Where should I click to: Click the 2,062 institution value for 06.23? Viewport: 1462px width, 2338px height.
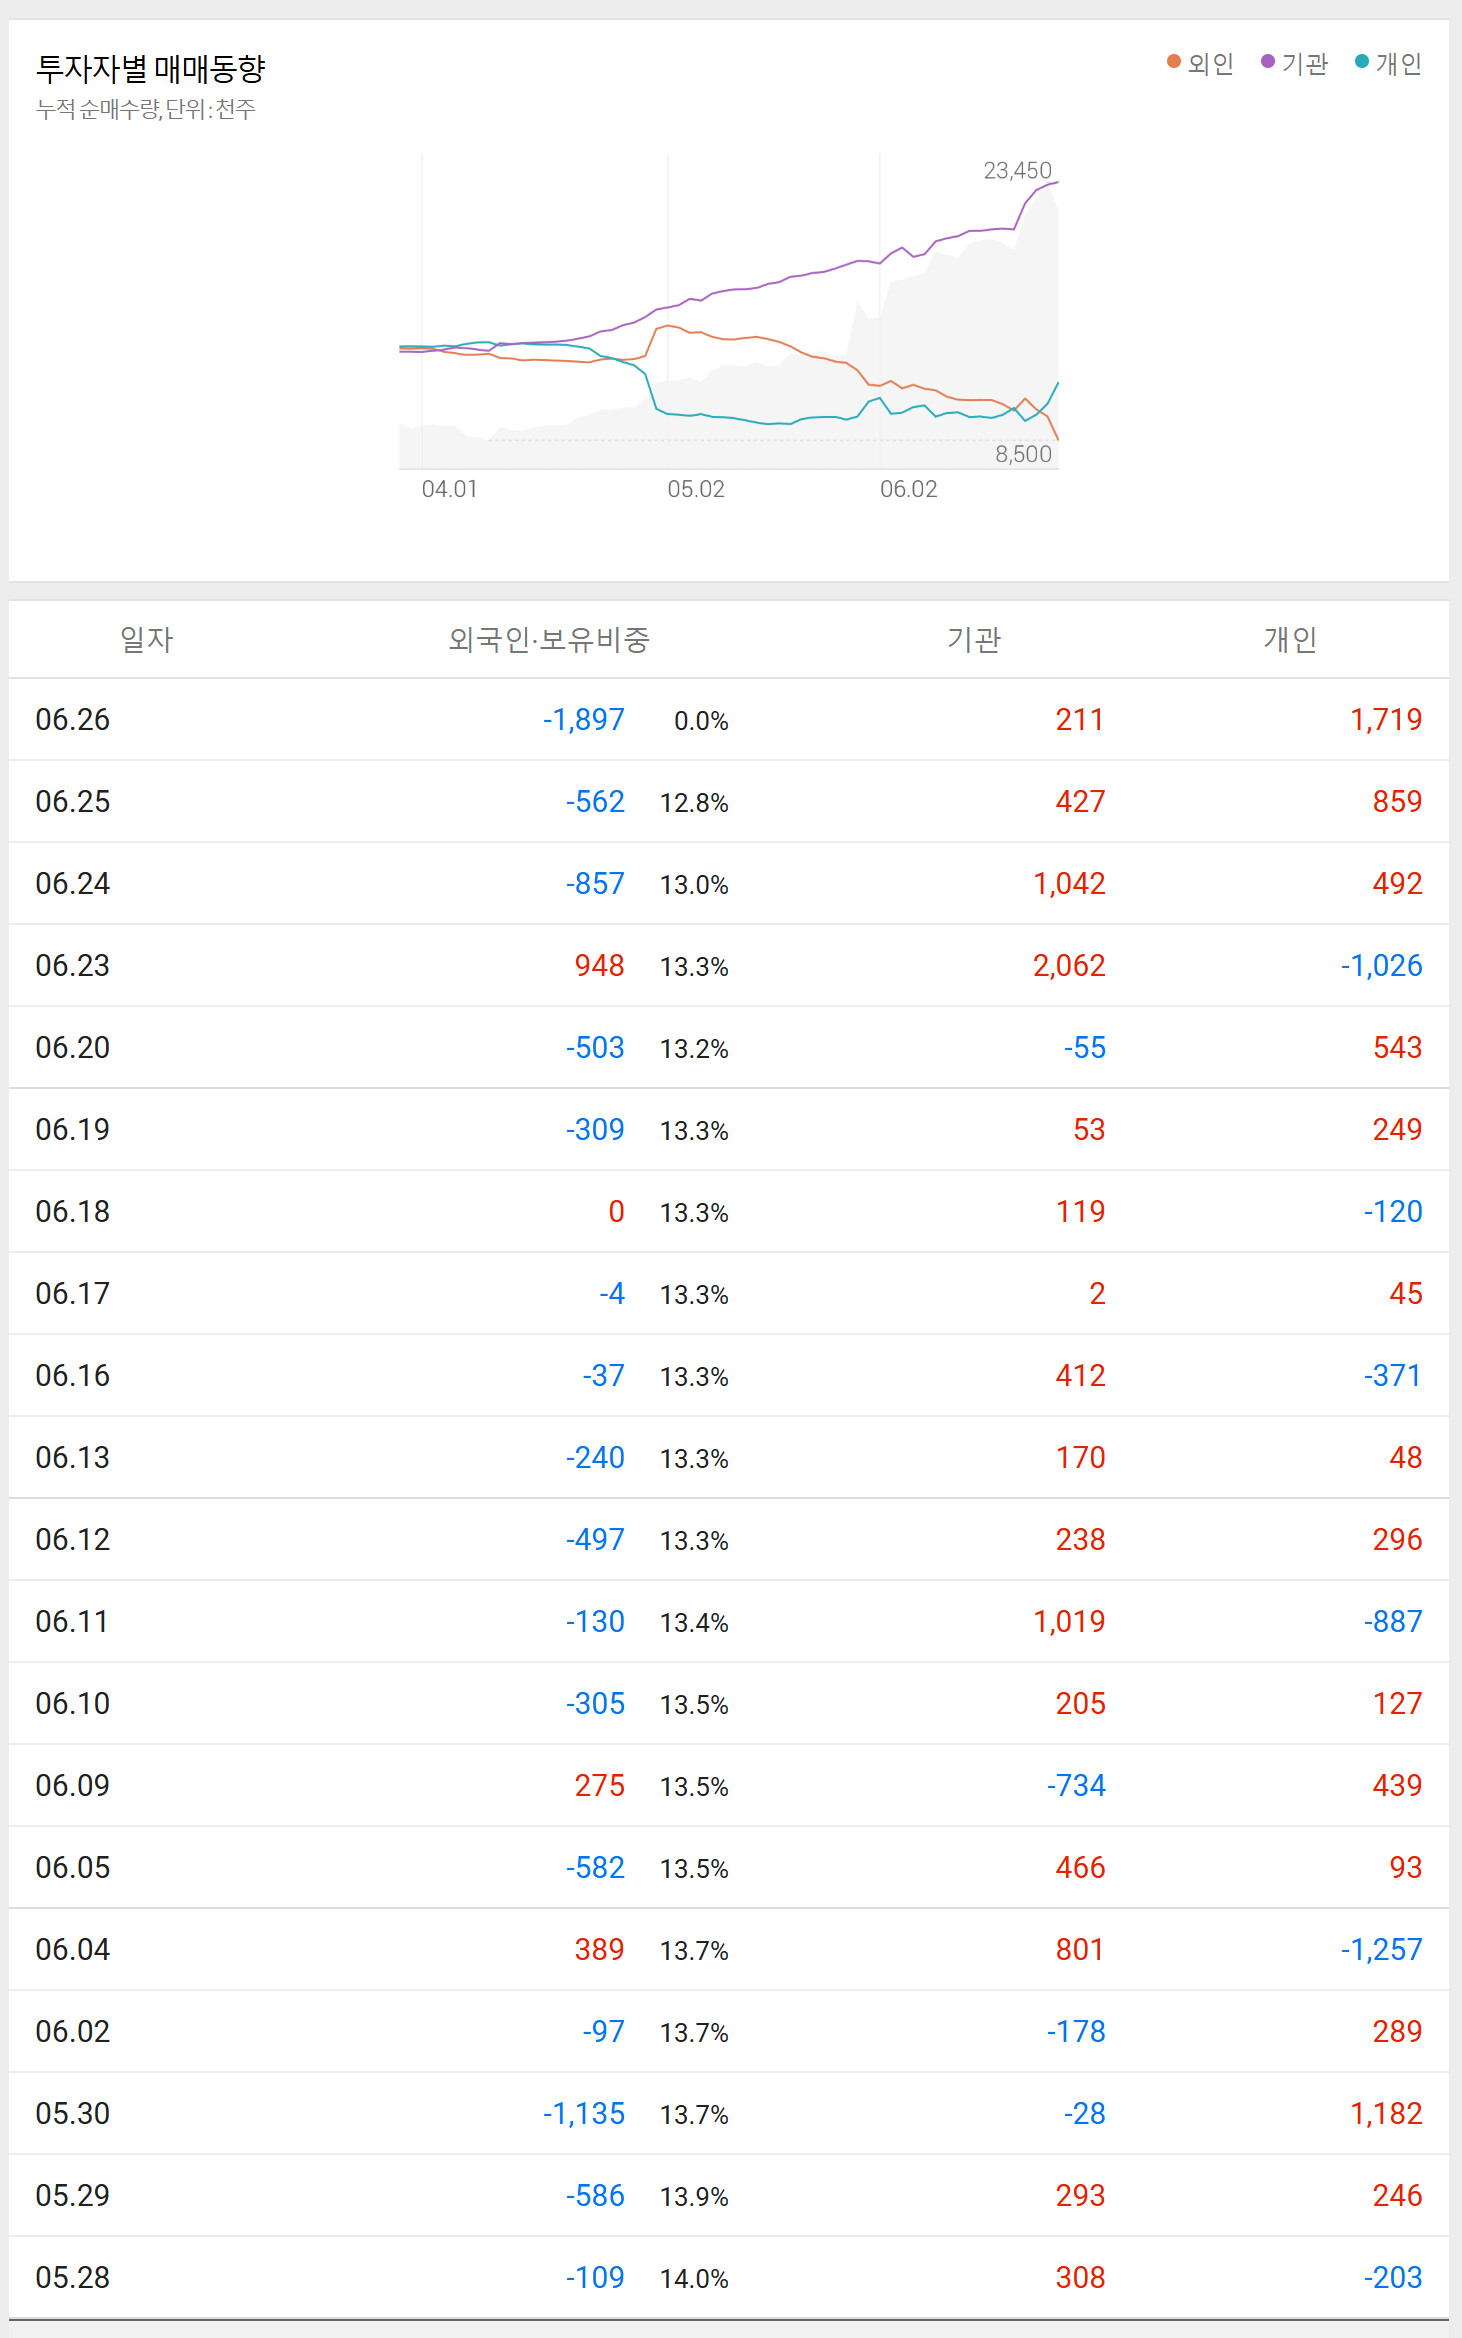pos(1069,966)
